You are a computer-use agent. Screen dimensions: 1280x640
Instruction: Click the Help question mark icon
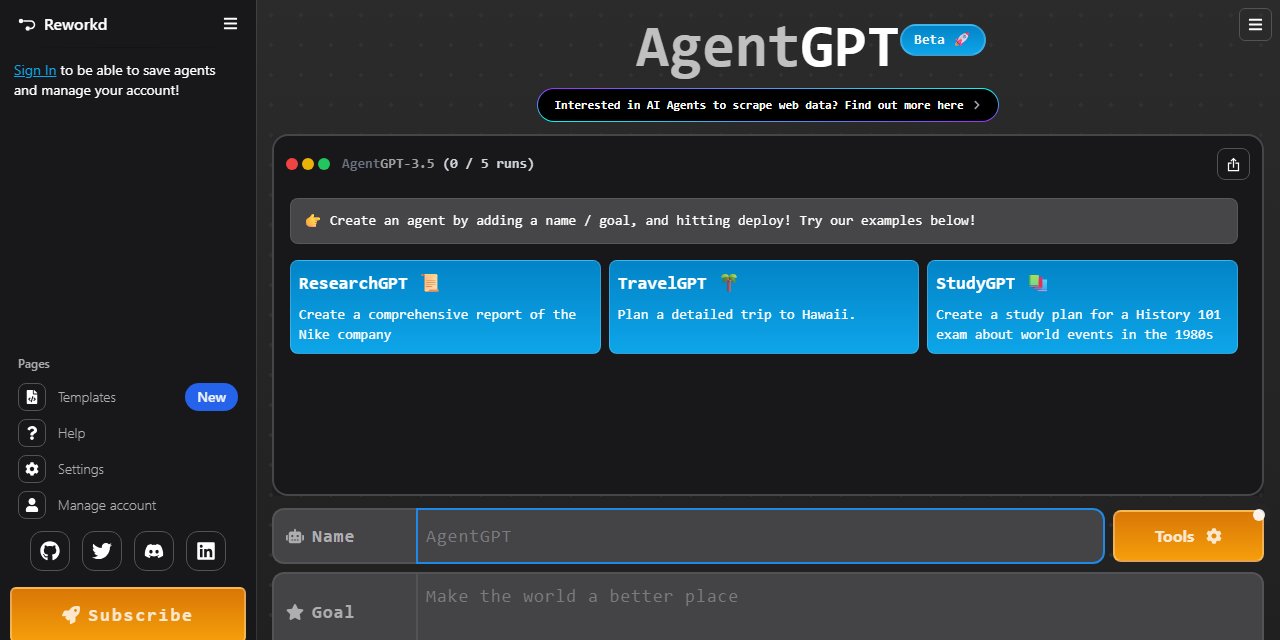coord(32,433)
